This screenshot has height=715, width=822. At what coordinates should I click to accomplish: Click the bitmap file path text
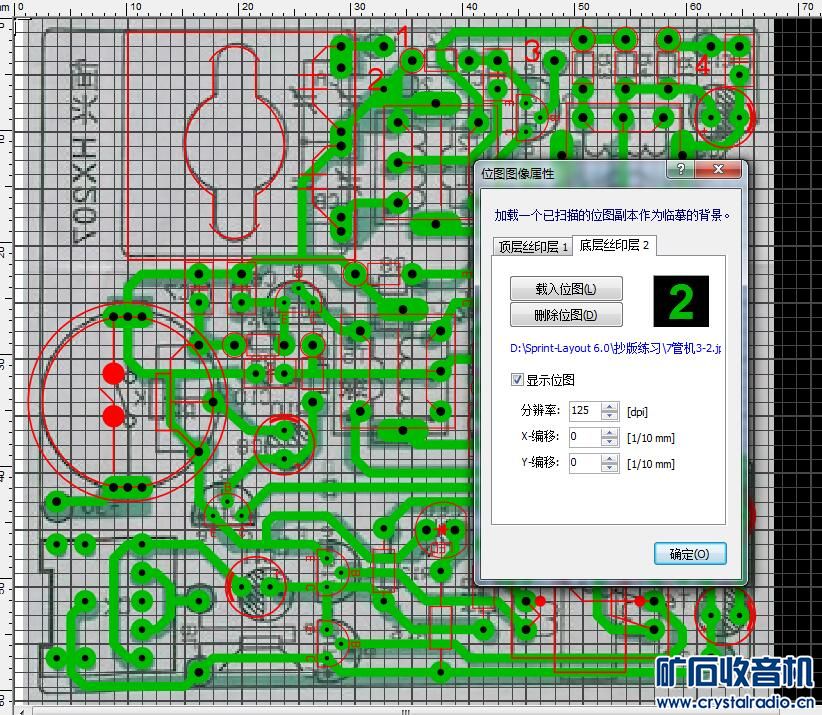pos(615,348)
